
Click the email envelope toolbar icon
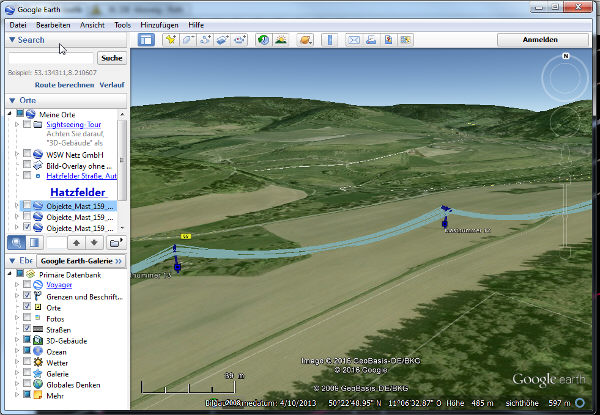(354, 40)
